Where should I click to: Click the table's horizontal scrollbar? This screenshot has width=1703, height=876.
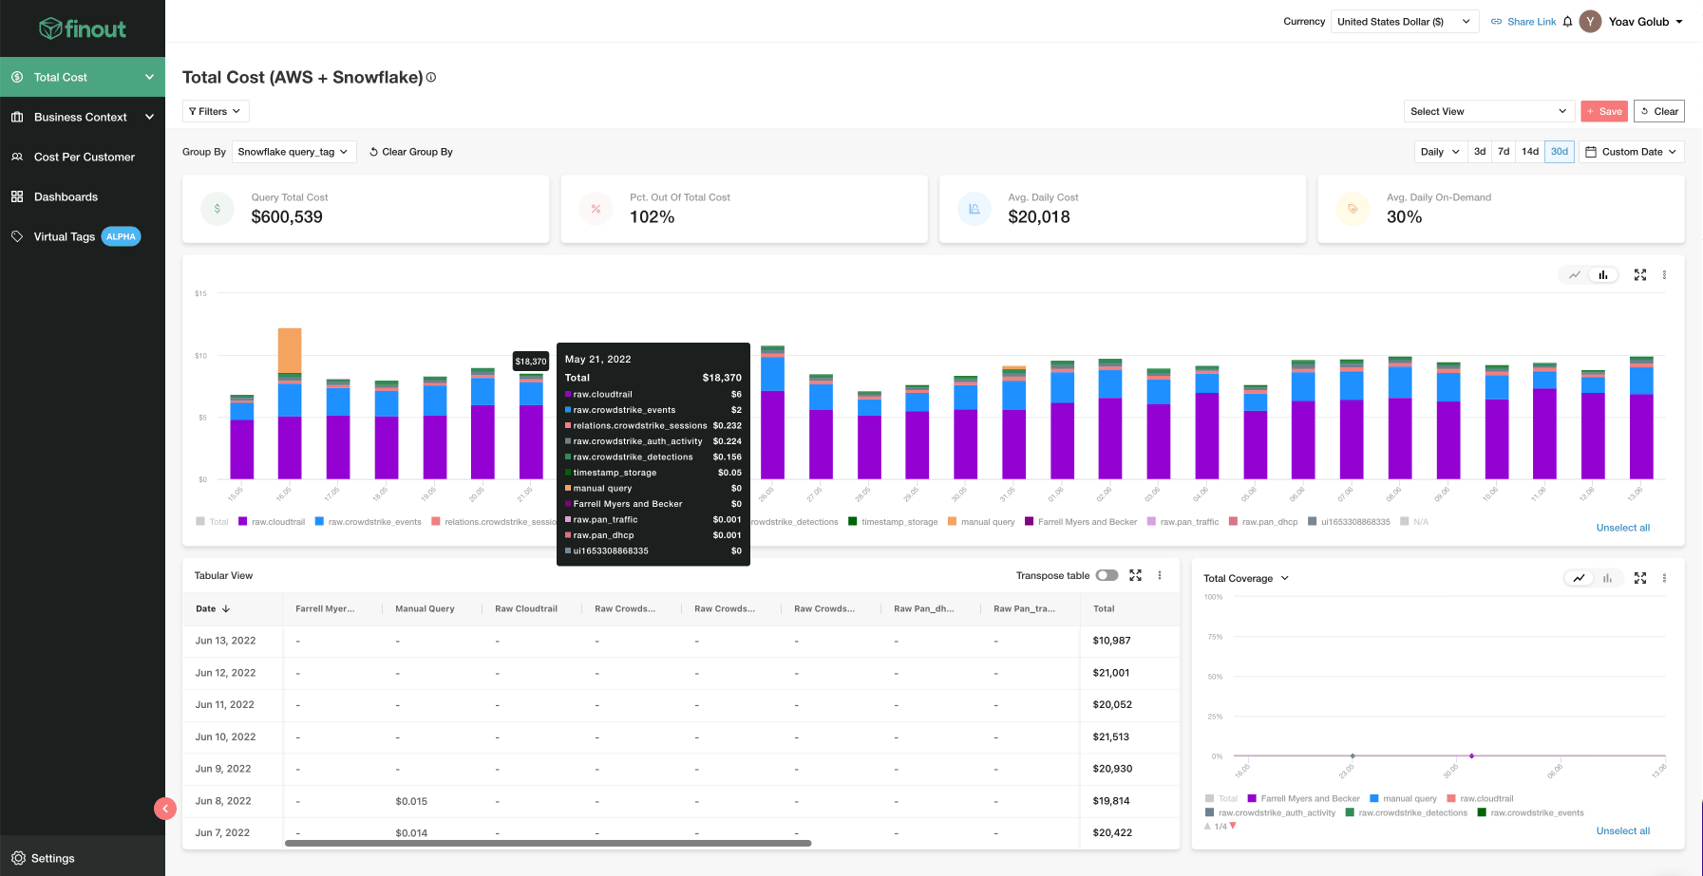coord(547,843)
